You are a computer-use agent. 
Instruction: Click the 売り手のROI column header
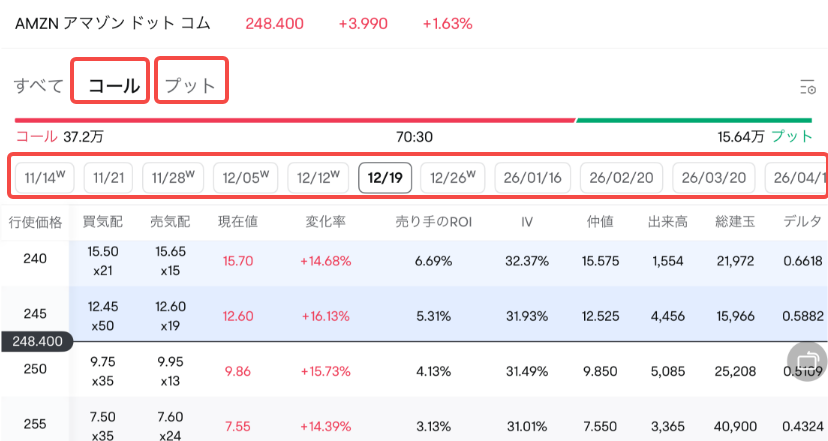[434, 222]
